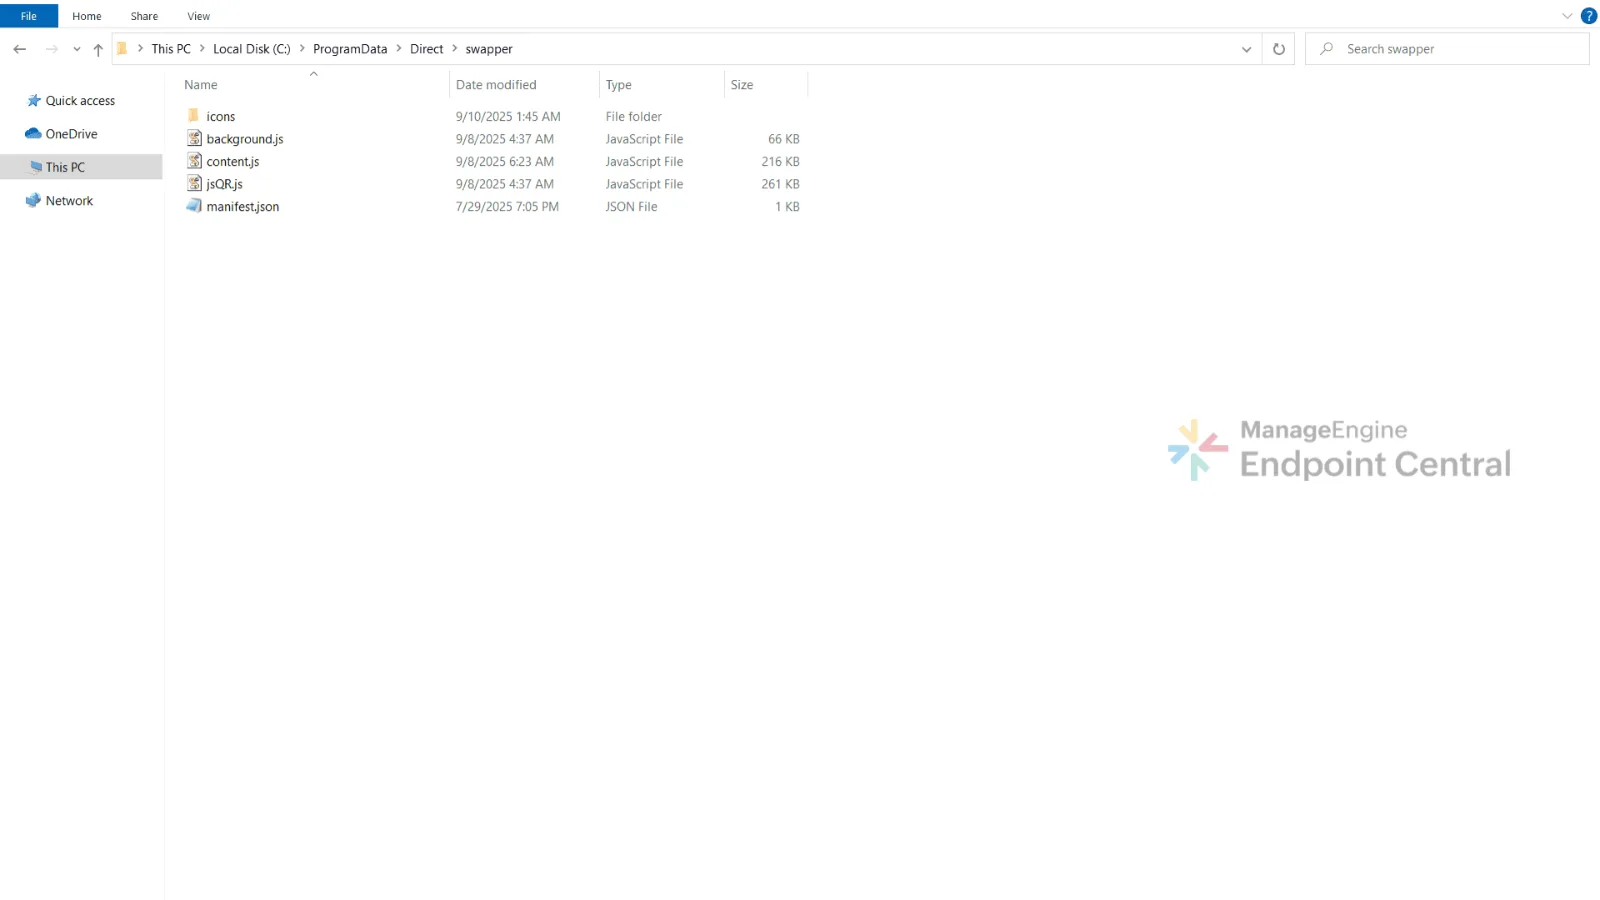Screen dimensions: 1600x900
Task: Click the 1 KB size cell
Action: (787, 207)
